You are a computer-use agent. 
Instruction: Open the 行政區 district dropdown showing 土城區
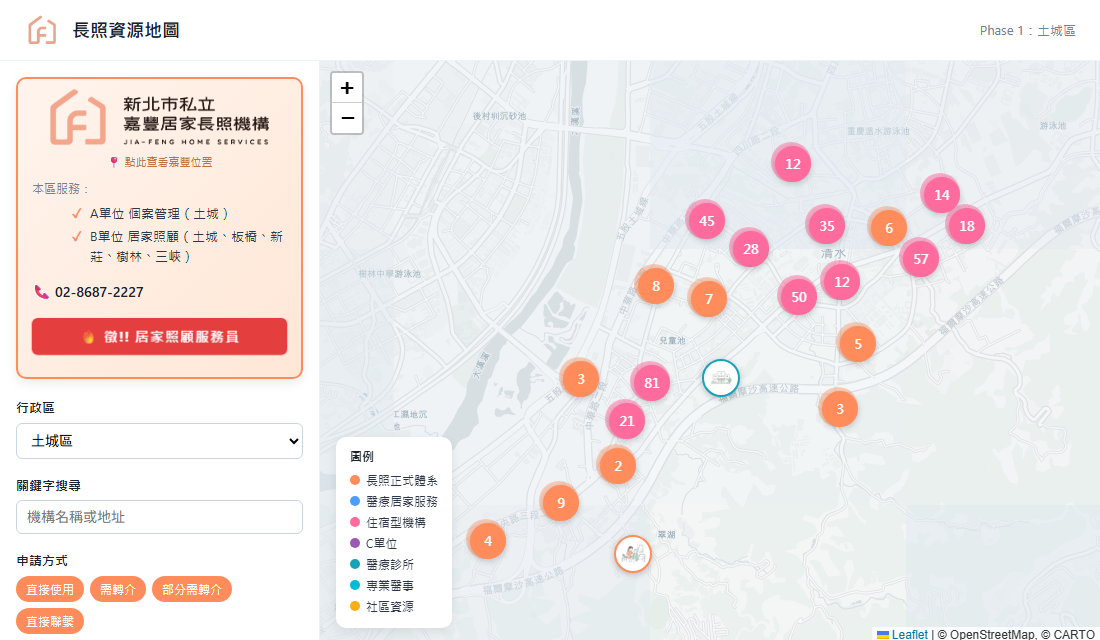click(159, 441)
